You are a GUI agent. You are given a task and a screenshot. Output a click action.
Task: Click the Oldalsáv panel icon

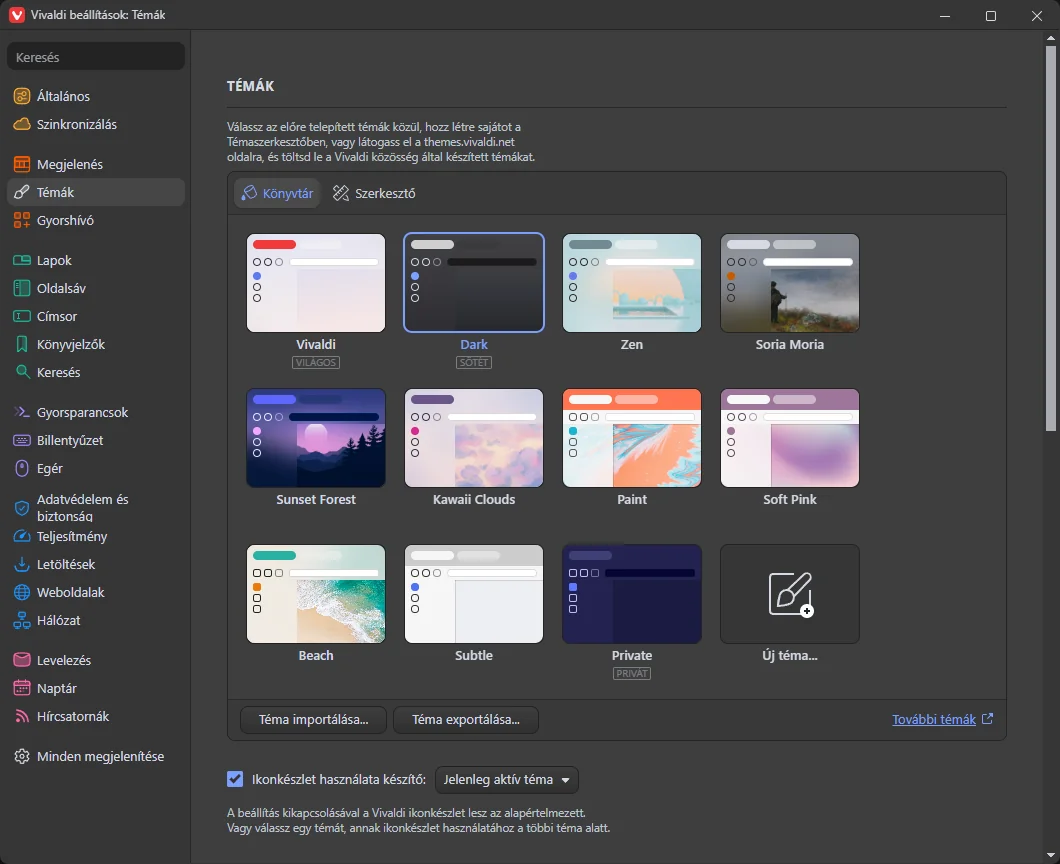(22, 288)
